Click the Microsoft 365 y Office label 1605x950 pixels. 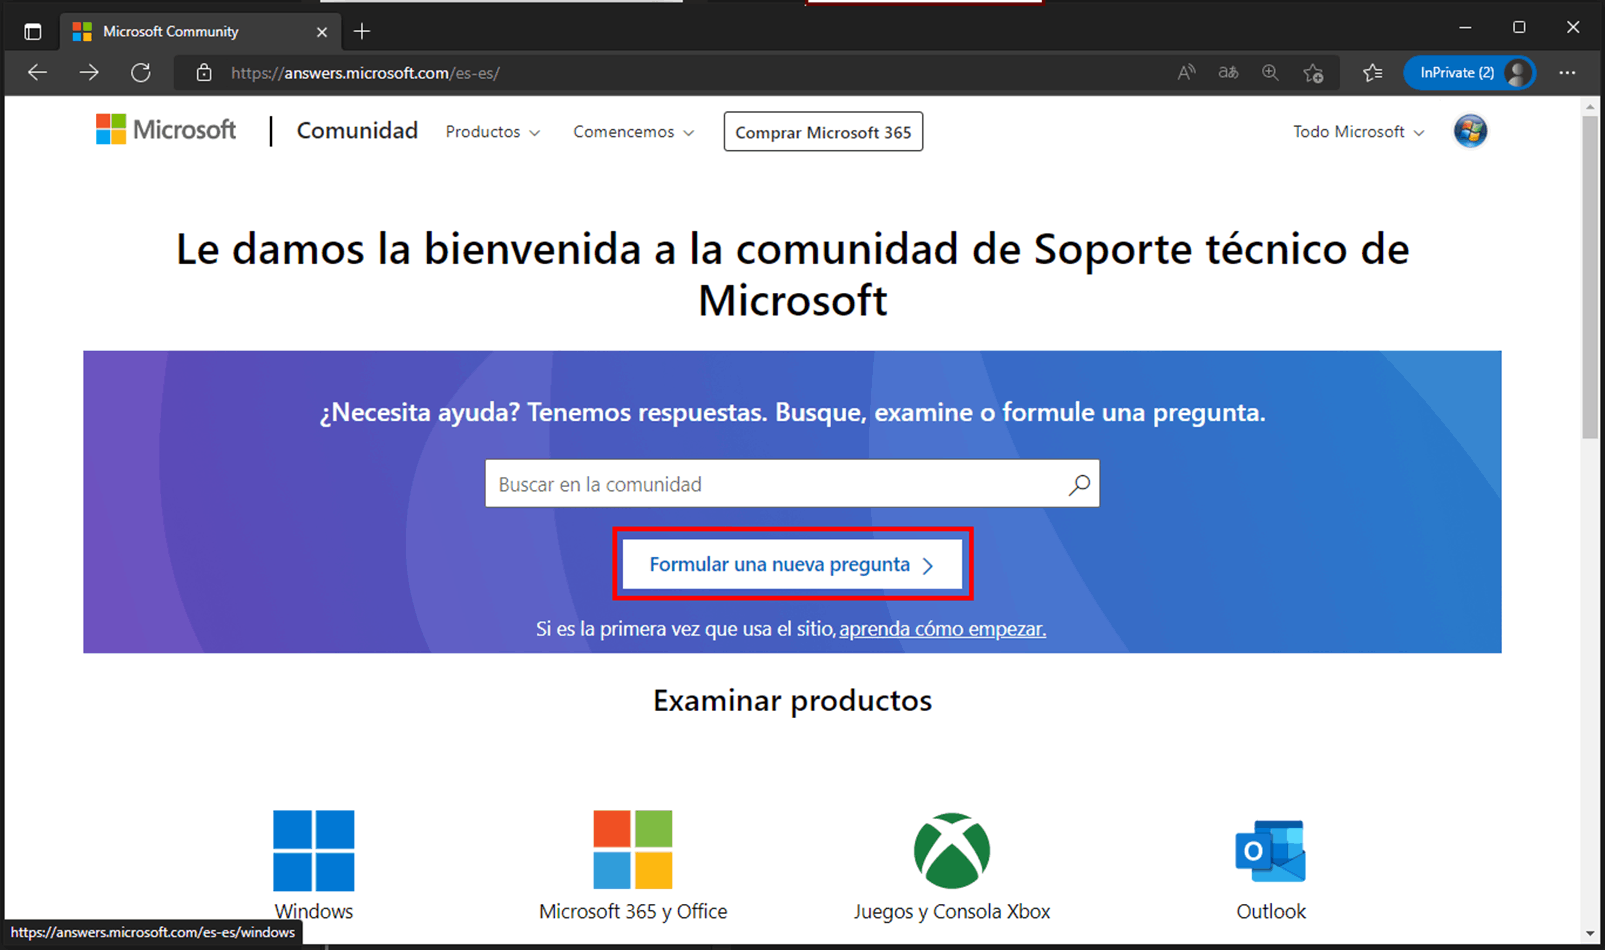633,911
